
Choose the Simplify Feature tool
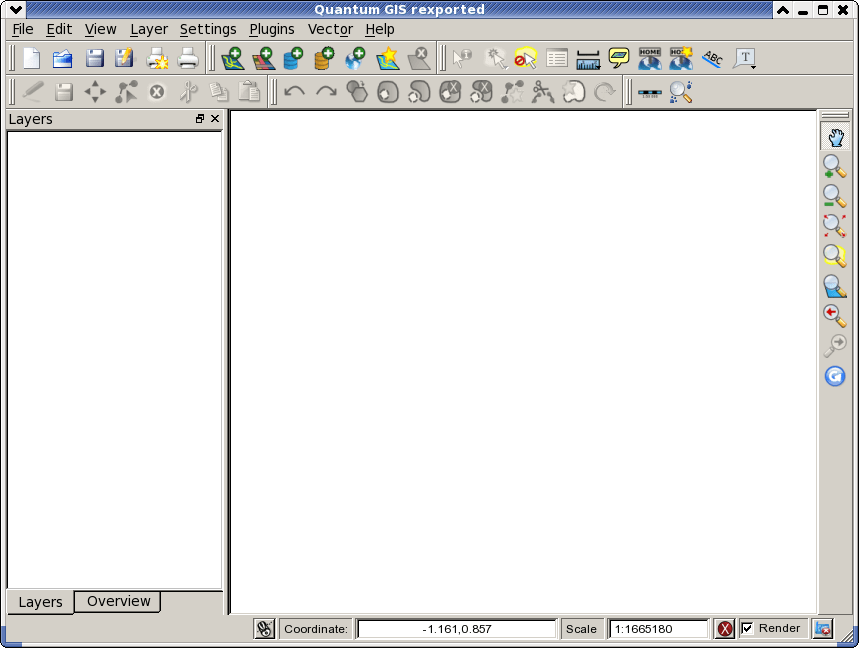coord(357,91)
